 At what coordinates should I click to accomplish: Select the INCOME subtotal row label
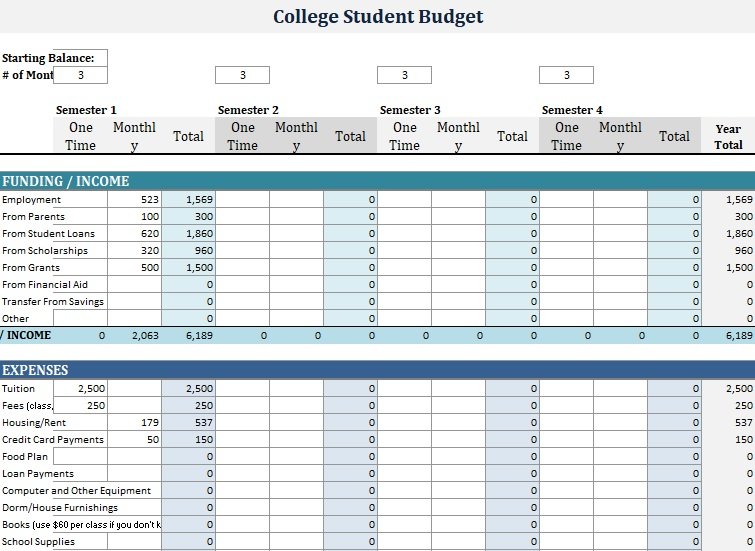click(x=26, y=335)
